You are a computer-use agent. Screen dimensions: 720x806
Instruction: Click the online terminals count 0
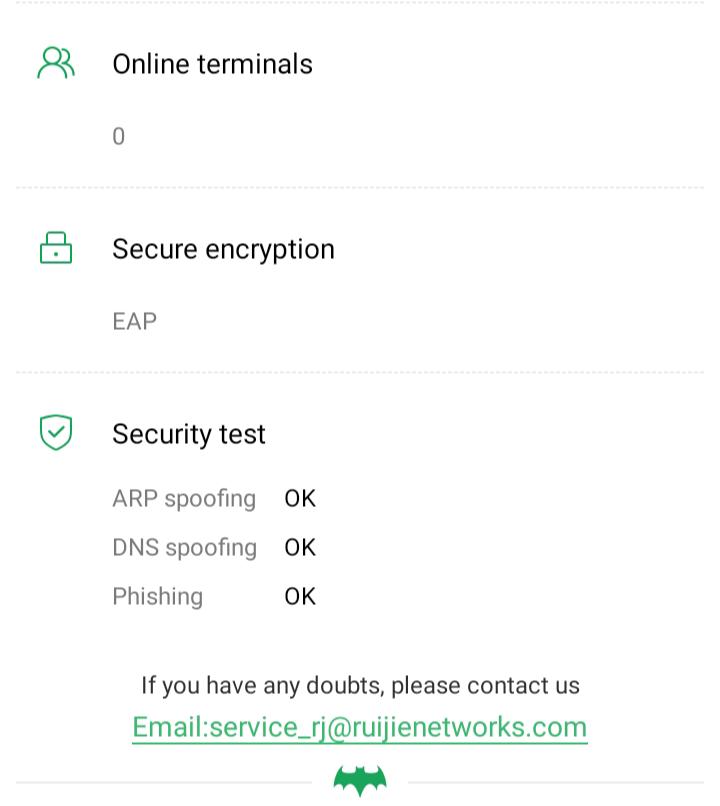click(119, 137)
